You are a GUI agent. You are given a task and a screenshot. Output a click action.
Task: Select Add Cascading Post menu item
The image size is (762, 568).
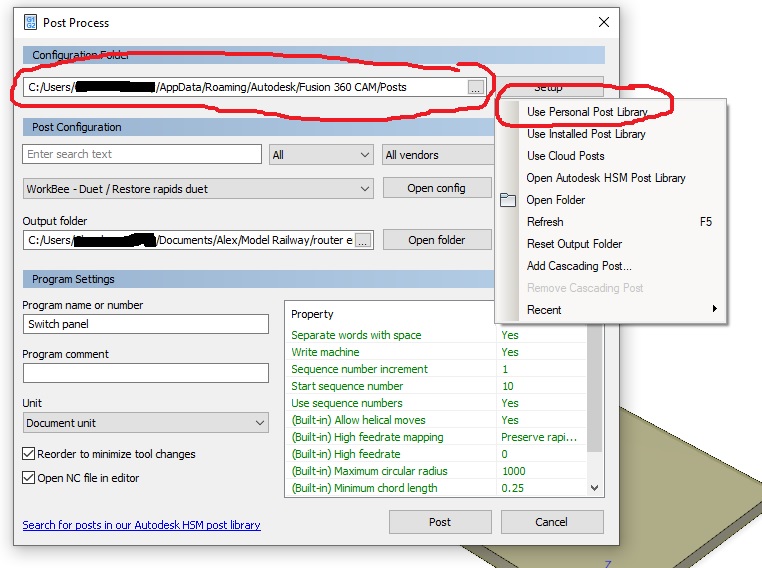579,266
